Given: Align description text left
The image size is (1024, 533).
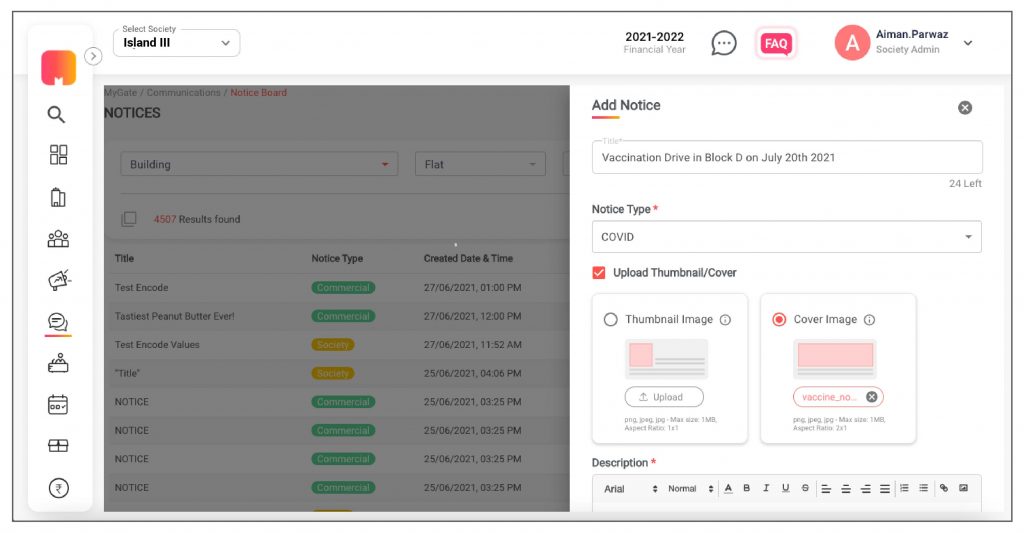Looking at the screenshot, I should (825, 489).
